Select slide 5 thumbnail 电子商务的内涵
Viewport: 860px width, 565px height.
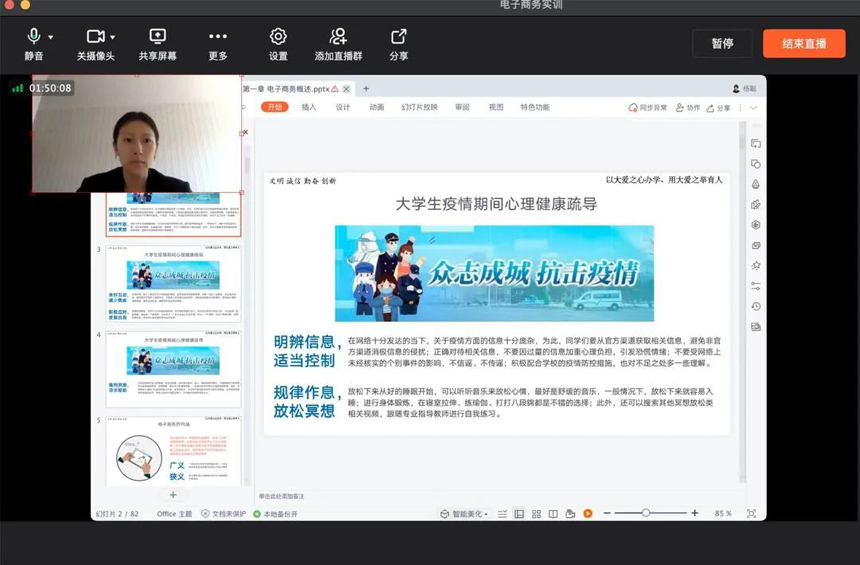coord(173,451)
